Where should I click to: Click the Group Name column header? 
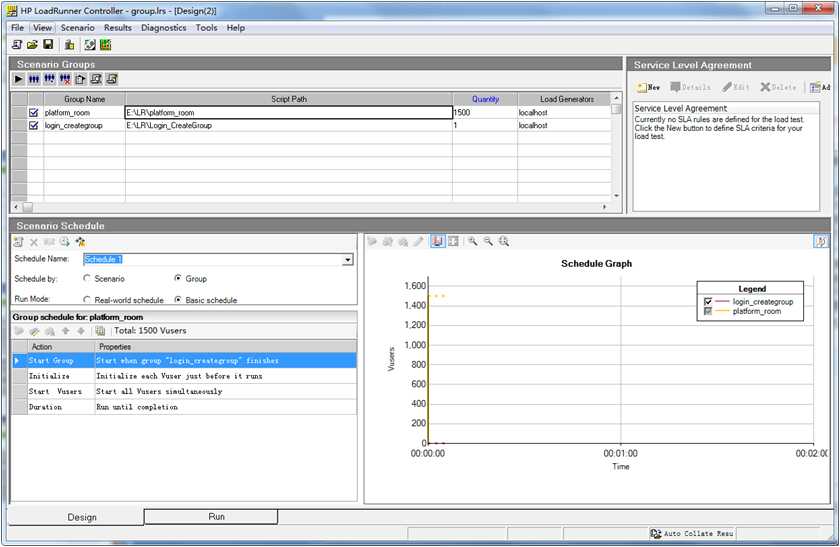click(x=85, y=99)
